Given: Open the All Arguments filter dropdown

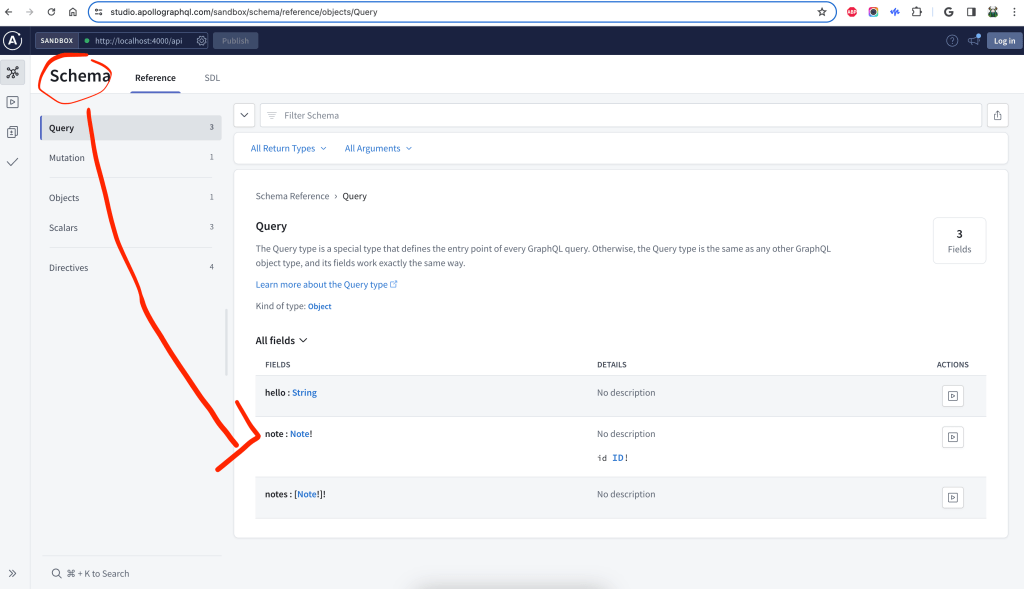Looking at the screenshot, I should tap(378, 148).
